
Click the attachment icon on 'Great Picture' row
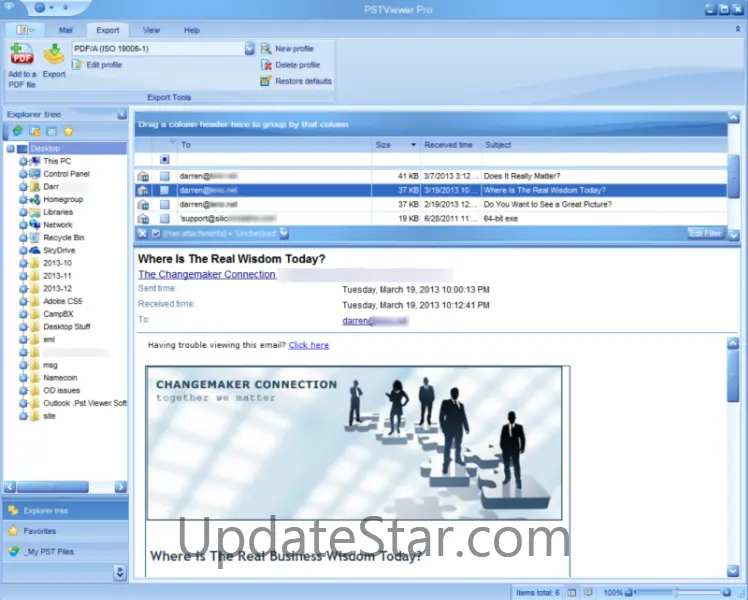[143, 205]
